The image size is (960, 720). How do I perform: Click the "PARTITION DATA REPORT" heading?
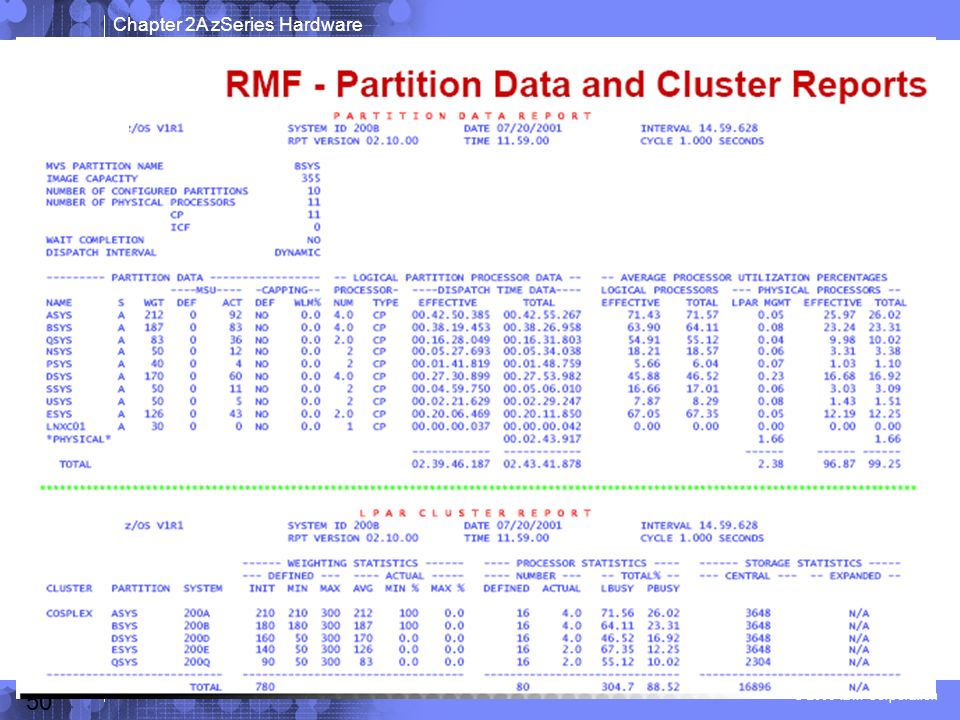462,116
